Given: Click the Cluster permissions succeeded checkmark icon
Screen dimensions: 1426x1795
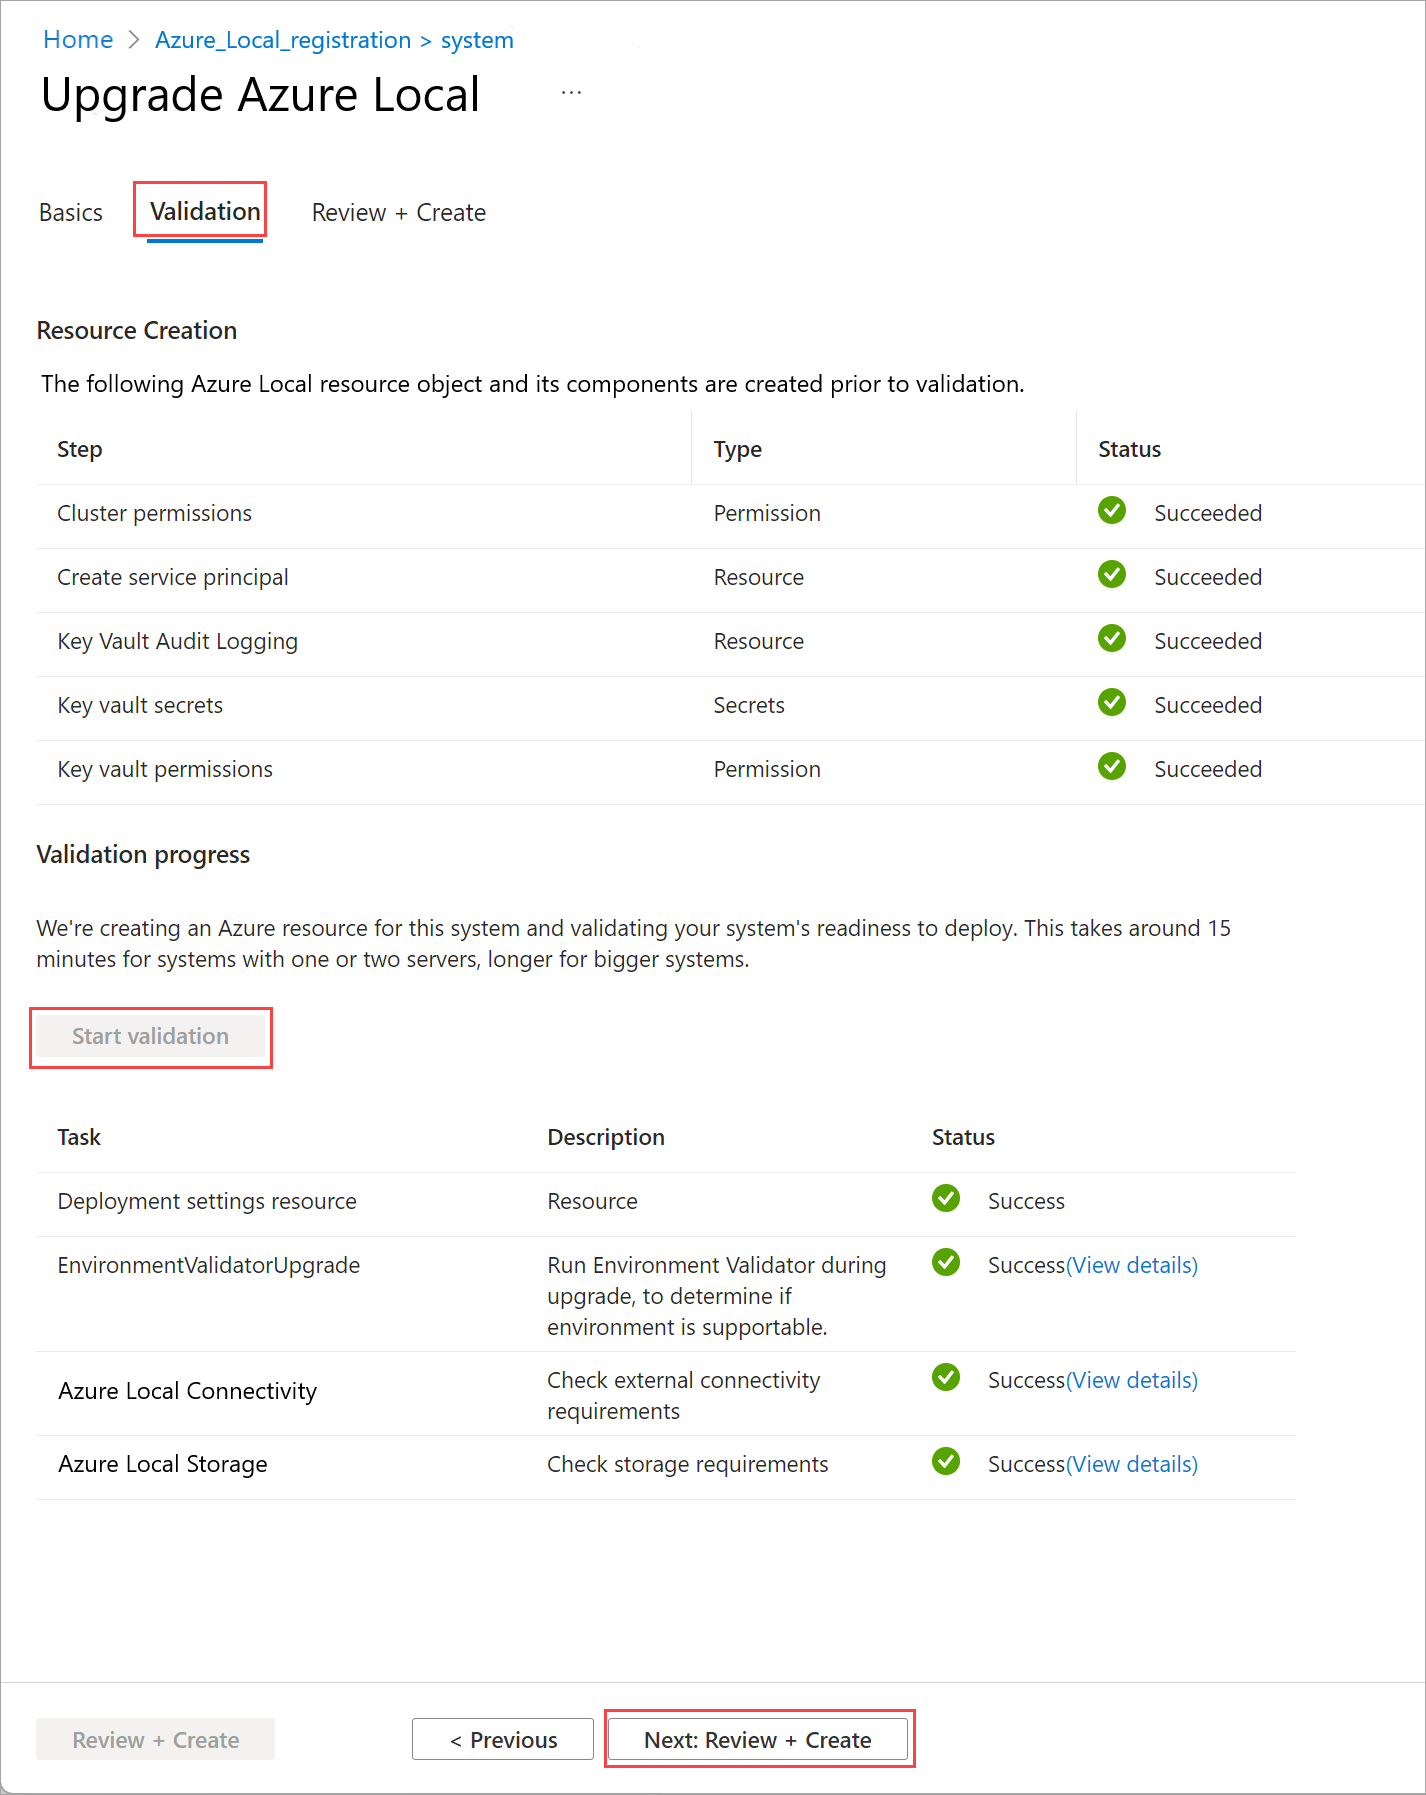Looking at the screenshot, I should 1111,511.
